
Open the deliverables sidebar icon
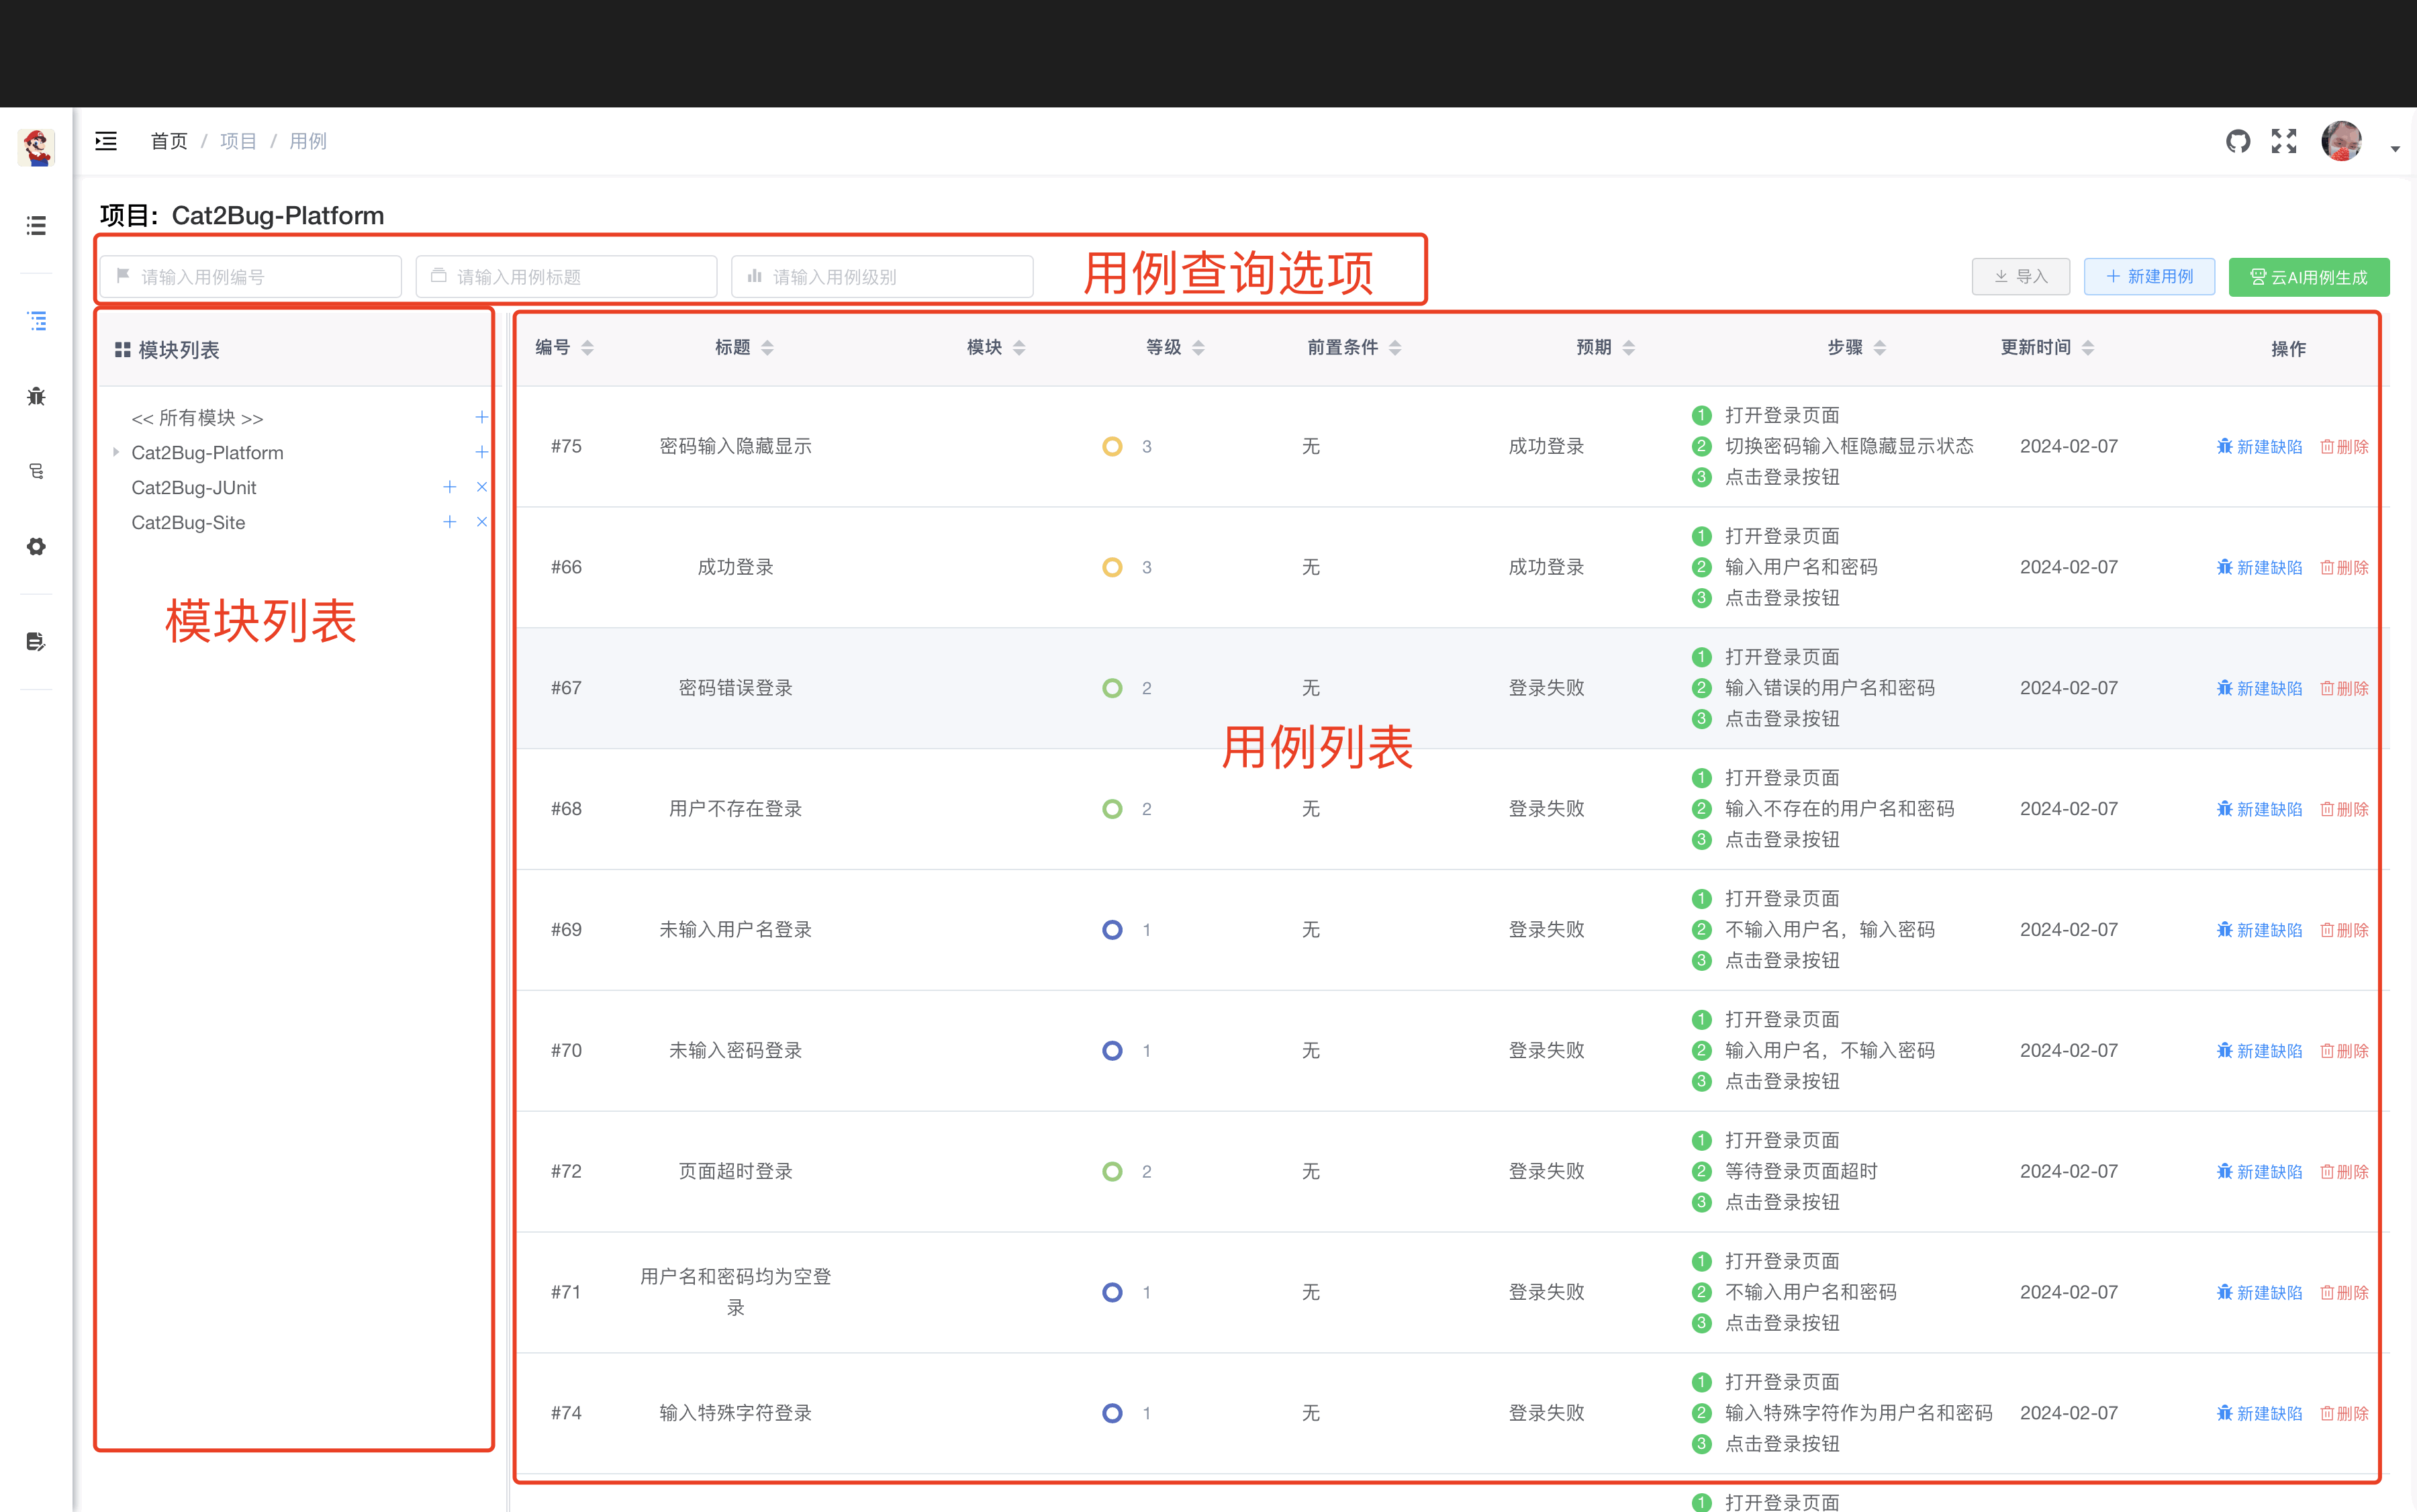tap(36, 471)
